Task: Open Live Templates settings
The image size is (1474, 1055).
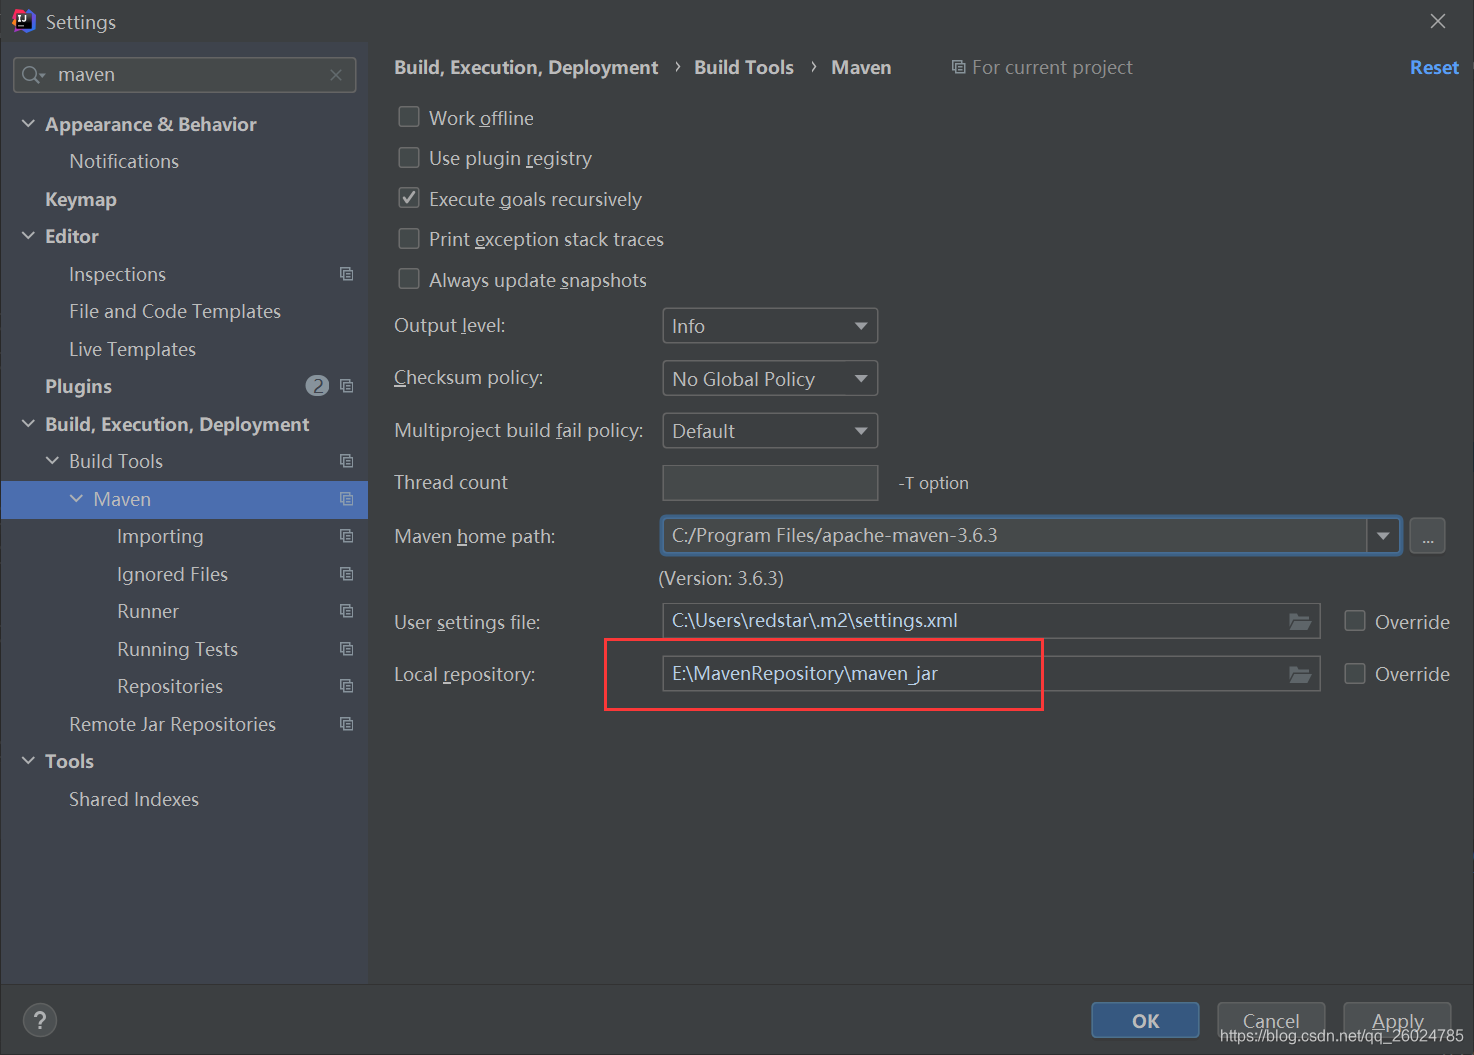Action: 132,349
